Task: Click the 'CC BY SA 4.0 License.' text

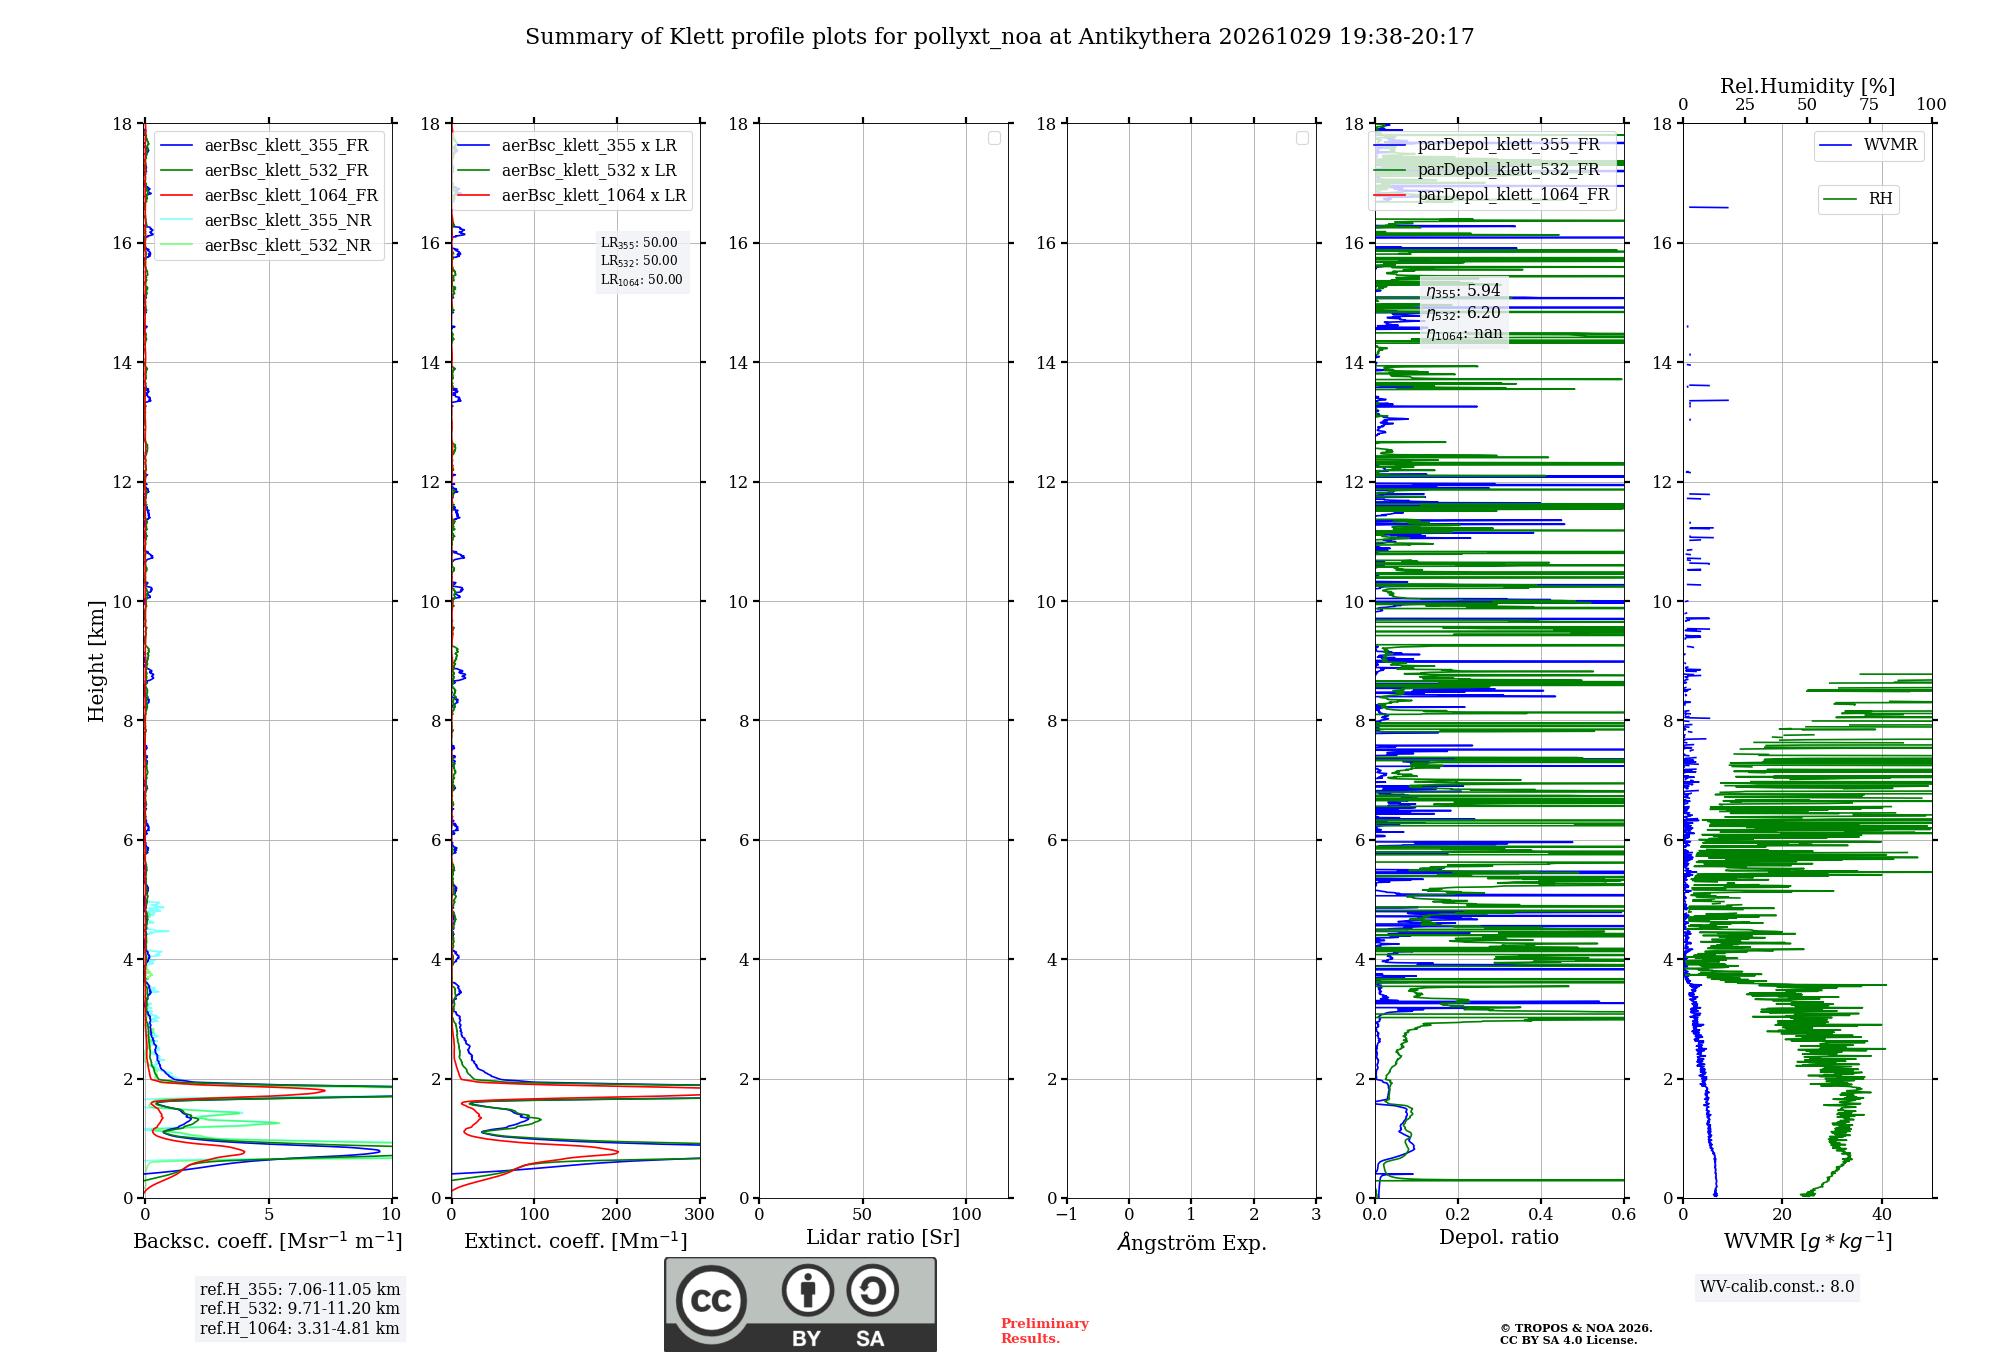Action: point(1569,1341)
